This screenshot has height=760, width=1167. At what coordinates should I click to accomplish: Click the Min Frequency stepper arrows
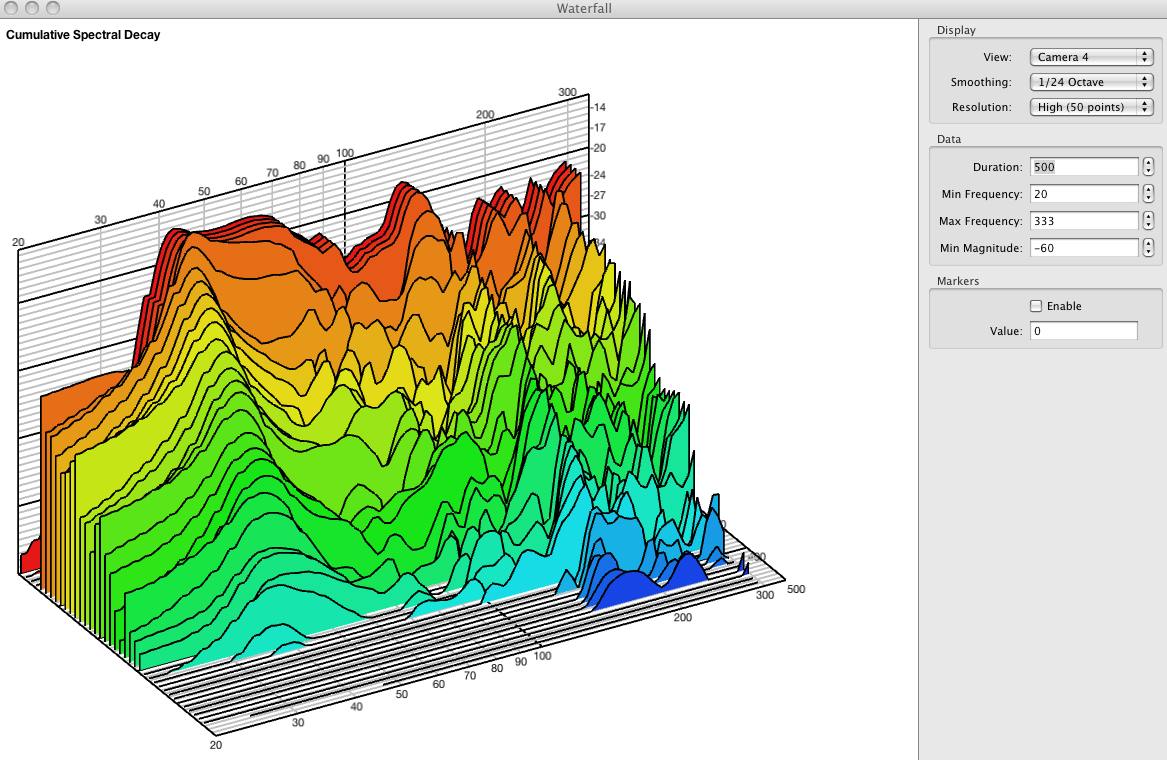tap(1148, 194)
